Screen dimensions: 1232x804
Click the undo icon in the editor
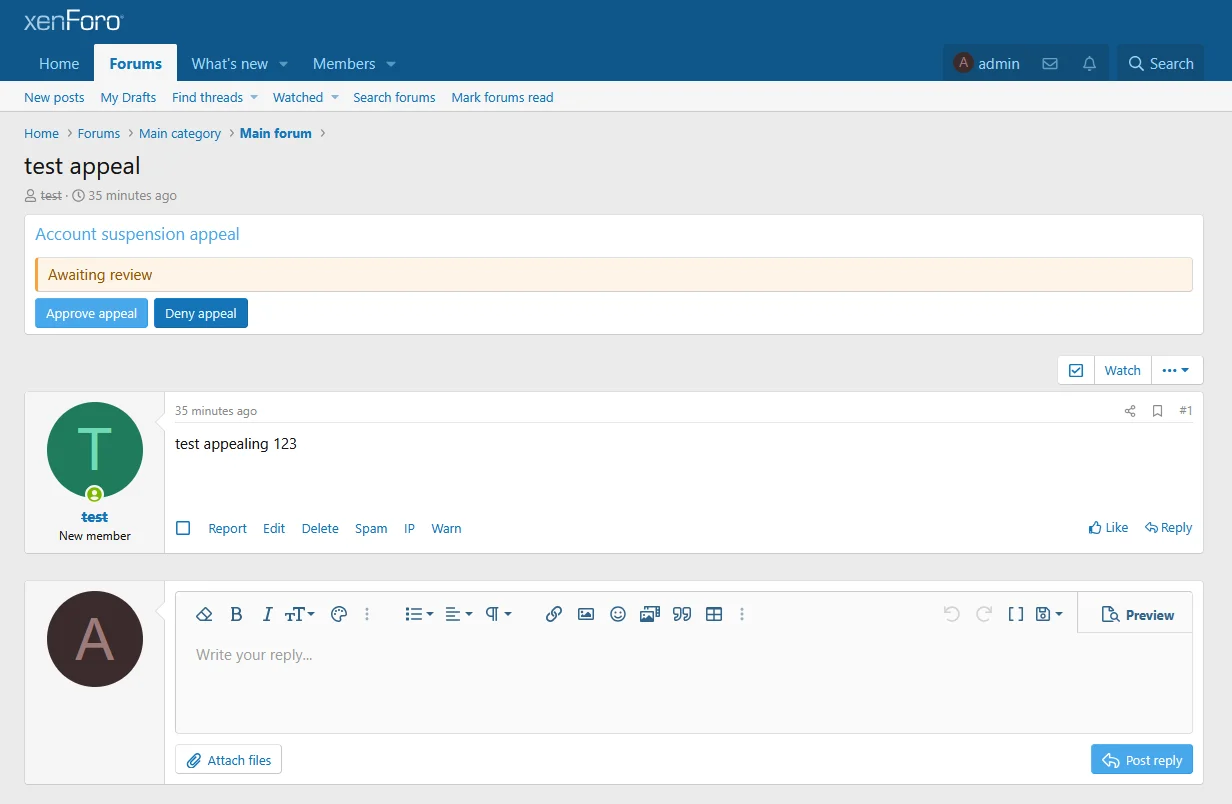[951, 614]
